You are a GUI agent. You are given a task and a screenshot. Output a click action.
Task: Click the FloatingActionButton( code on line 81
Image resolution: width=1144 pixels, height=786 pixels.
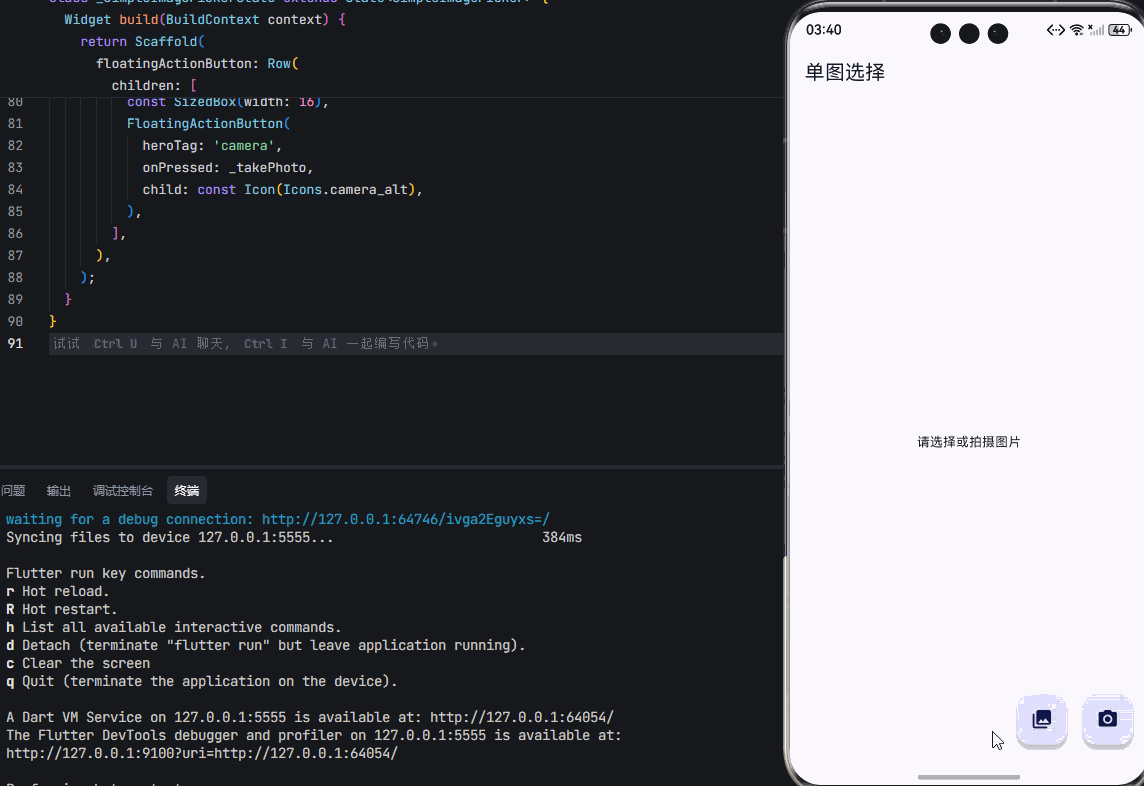[x=209, y=123]
